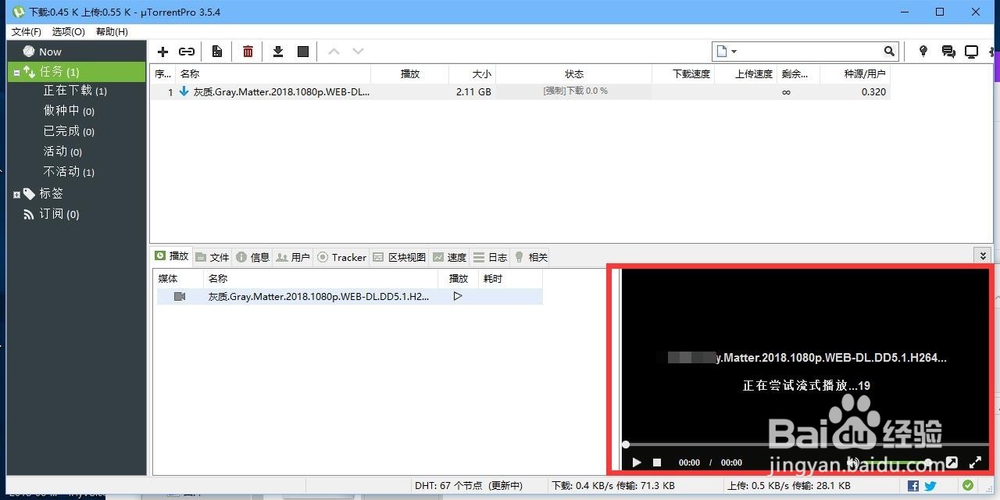Select 正在下载 (1) filter
The image size is (1000, 500).
[x=75, y=91]
